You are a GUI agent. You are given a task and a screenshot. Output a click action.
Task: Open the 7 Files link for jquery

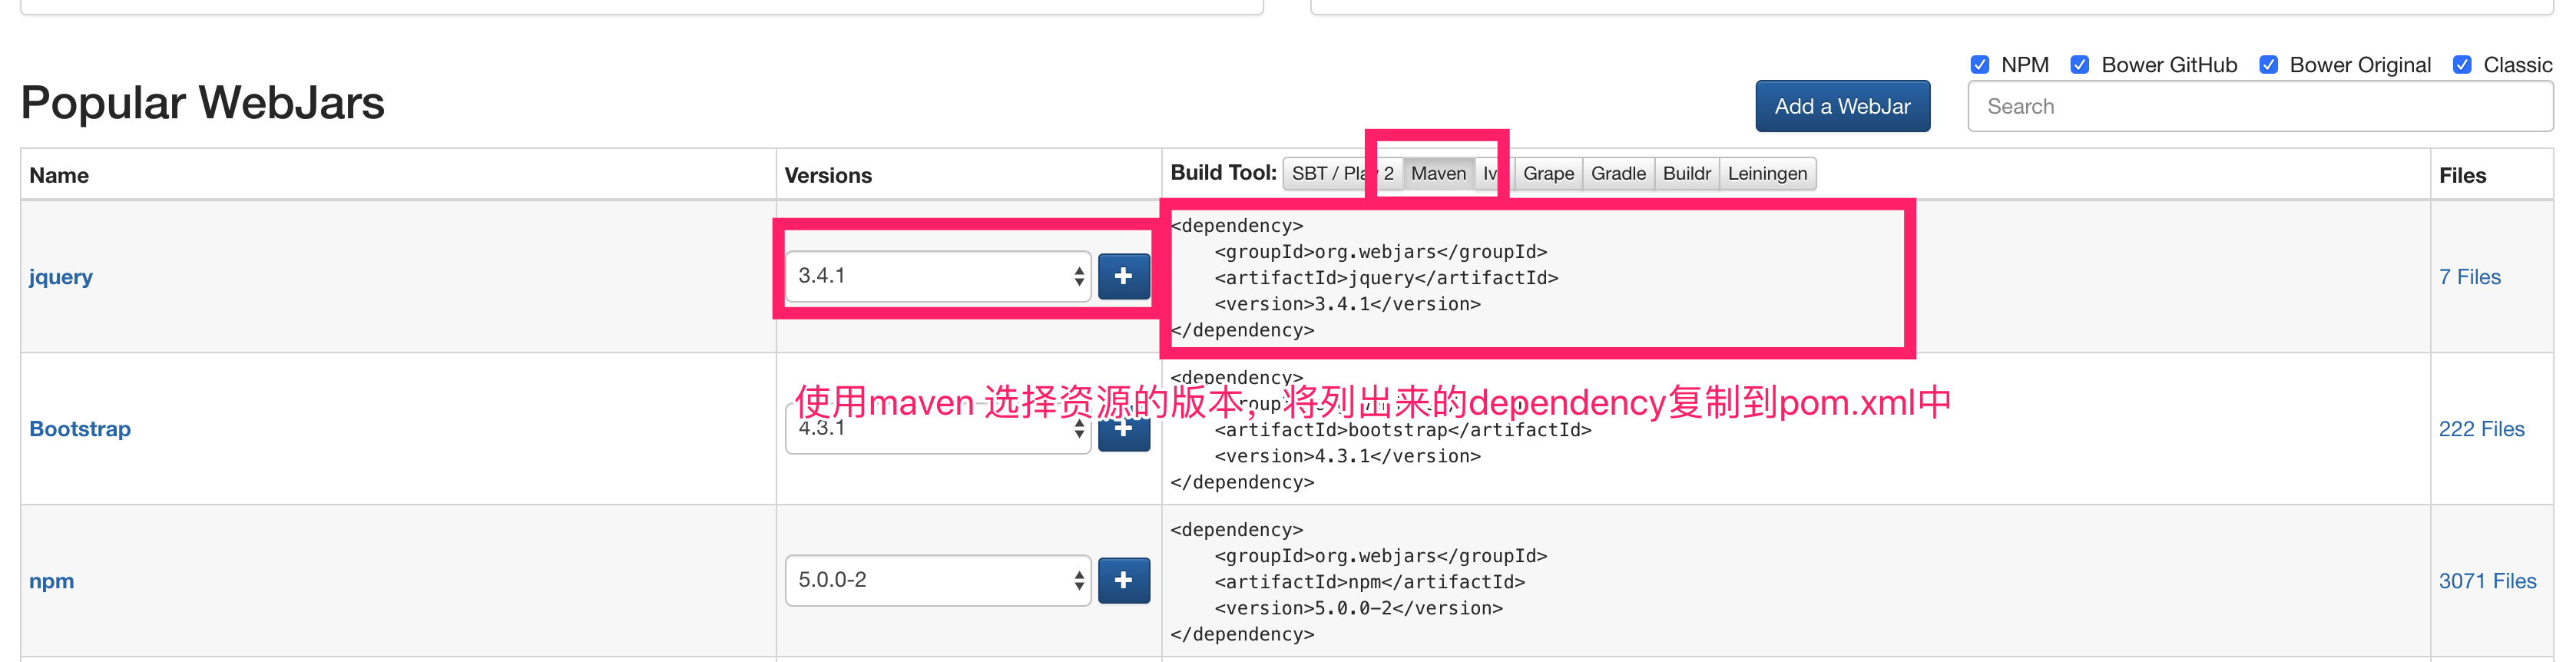point(2469,277)
